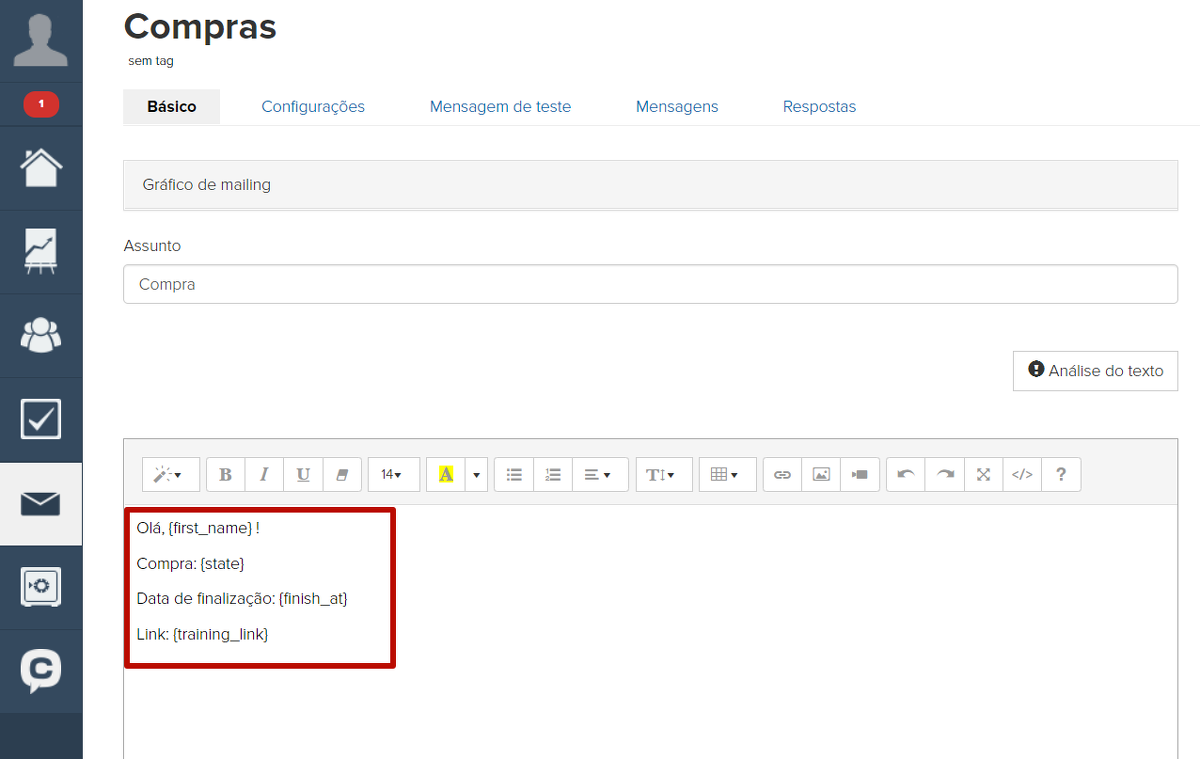Insert an unordered bullet list
Image resolution: width=1200 pixels, height=759 pixels.
click(514, 475)
